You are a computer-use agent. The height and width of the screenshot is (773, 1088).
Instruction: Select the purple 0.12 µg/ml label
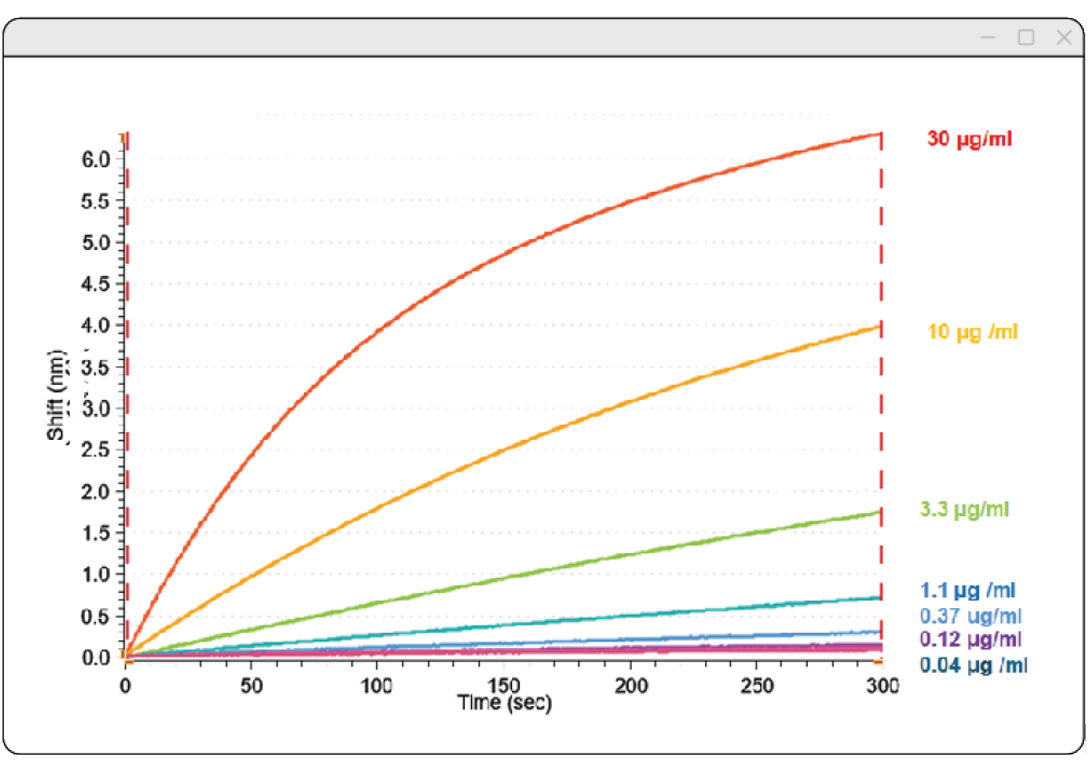pyautogui.click(x=970, y=639)
